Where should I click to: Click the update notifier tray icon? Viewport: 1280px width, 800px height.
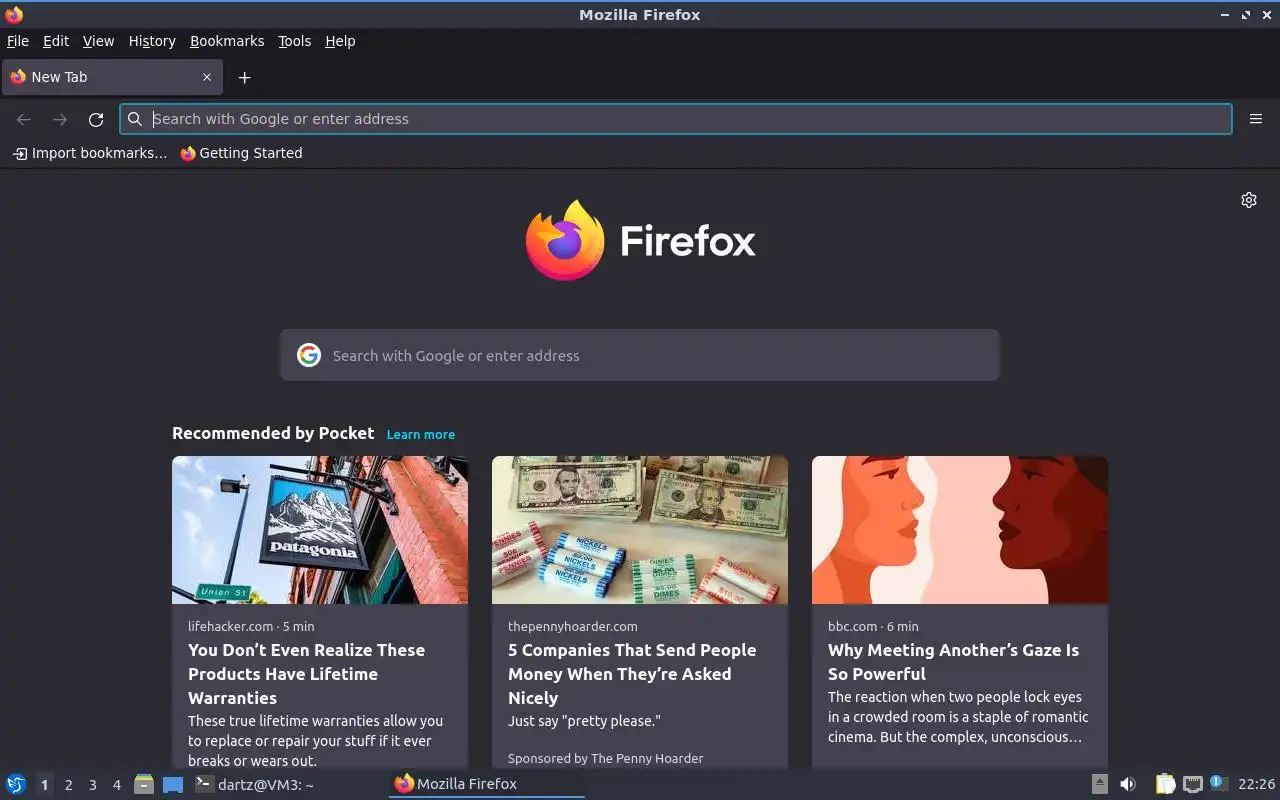point(1218,783)
